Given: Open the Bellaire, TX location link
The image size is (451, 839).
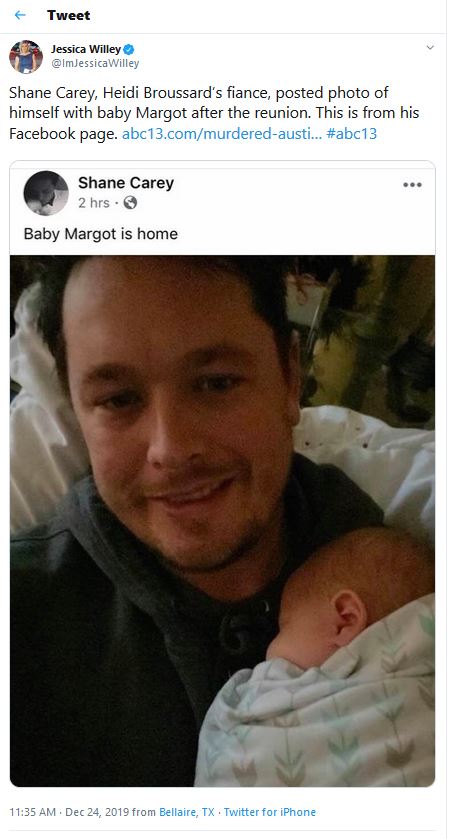Looking at the screenshot, I should coord(187,812).
